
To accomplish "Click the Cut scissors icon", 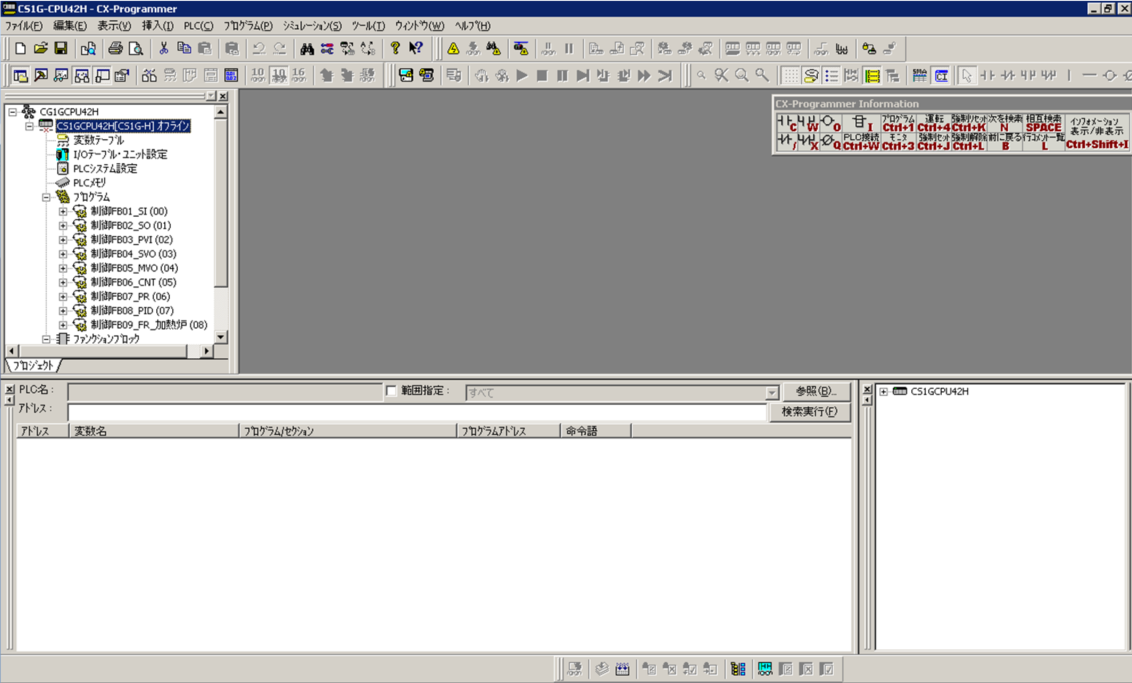I will pyautogui.click(x=163, y=48).
